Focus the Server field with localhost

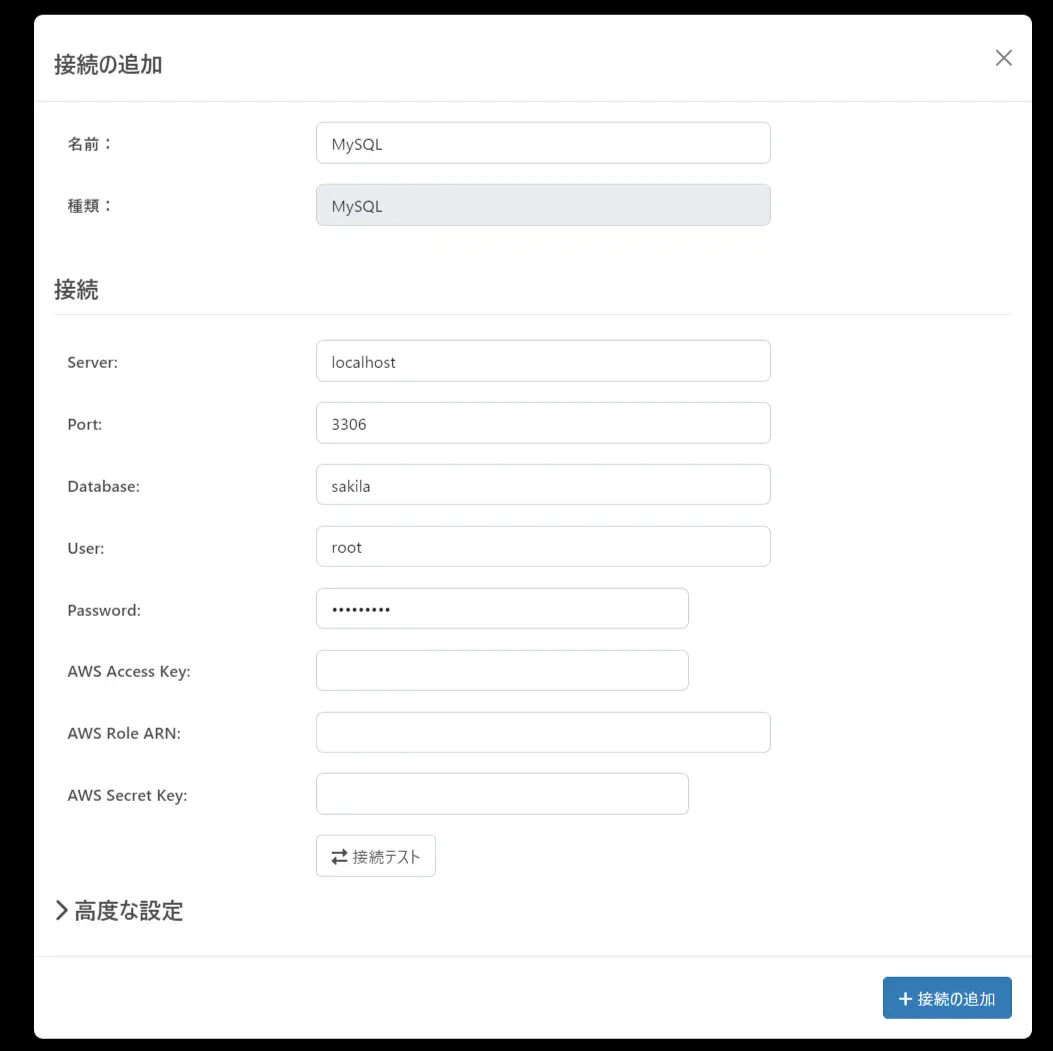(x=543, y=361)
